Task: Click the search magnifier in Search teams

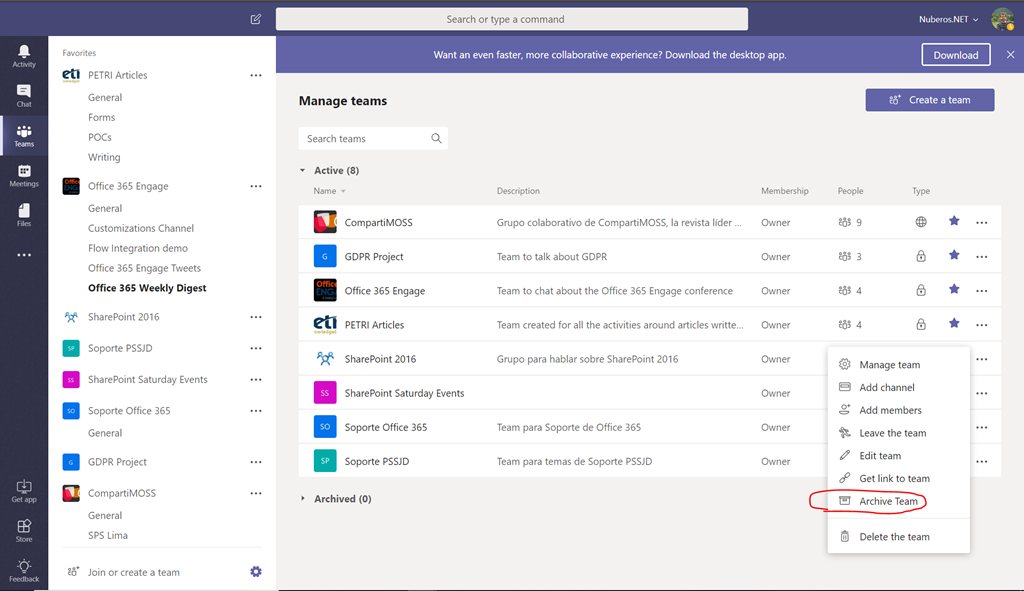Action: point(436,138)
